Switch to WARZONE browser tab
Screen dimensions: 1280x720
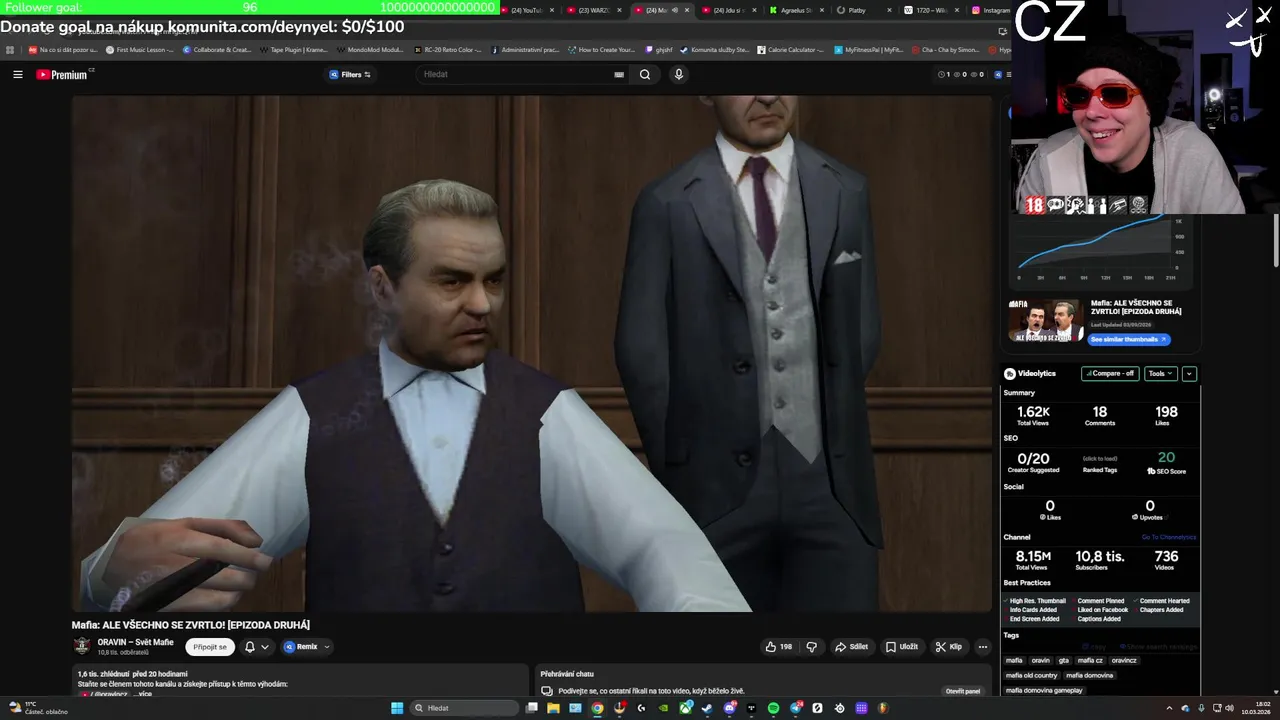coord(593,10)
